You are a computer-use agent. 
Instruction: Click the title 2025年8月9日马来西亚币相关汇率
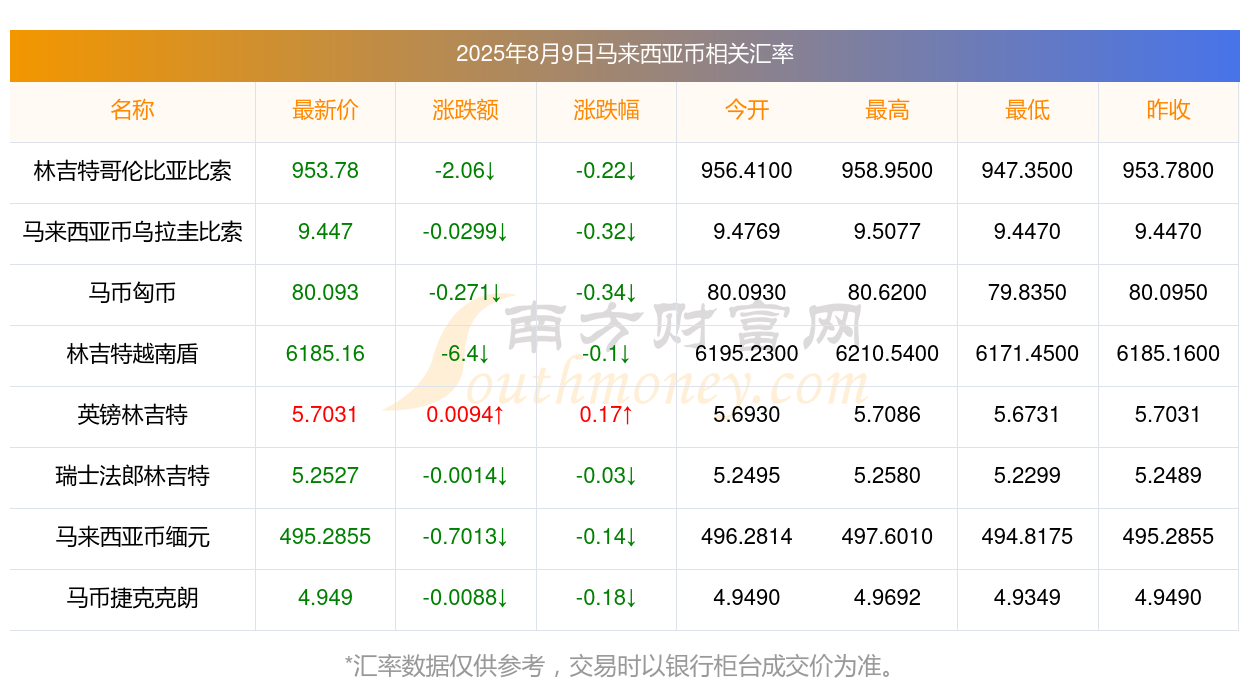625,54
